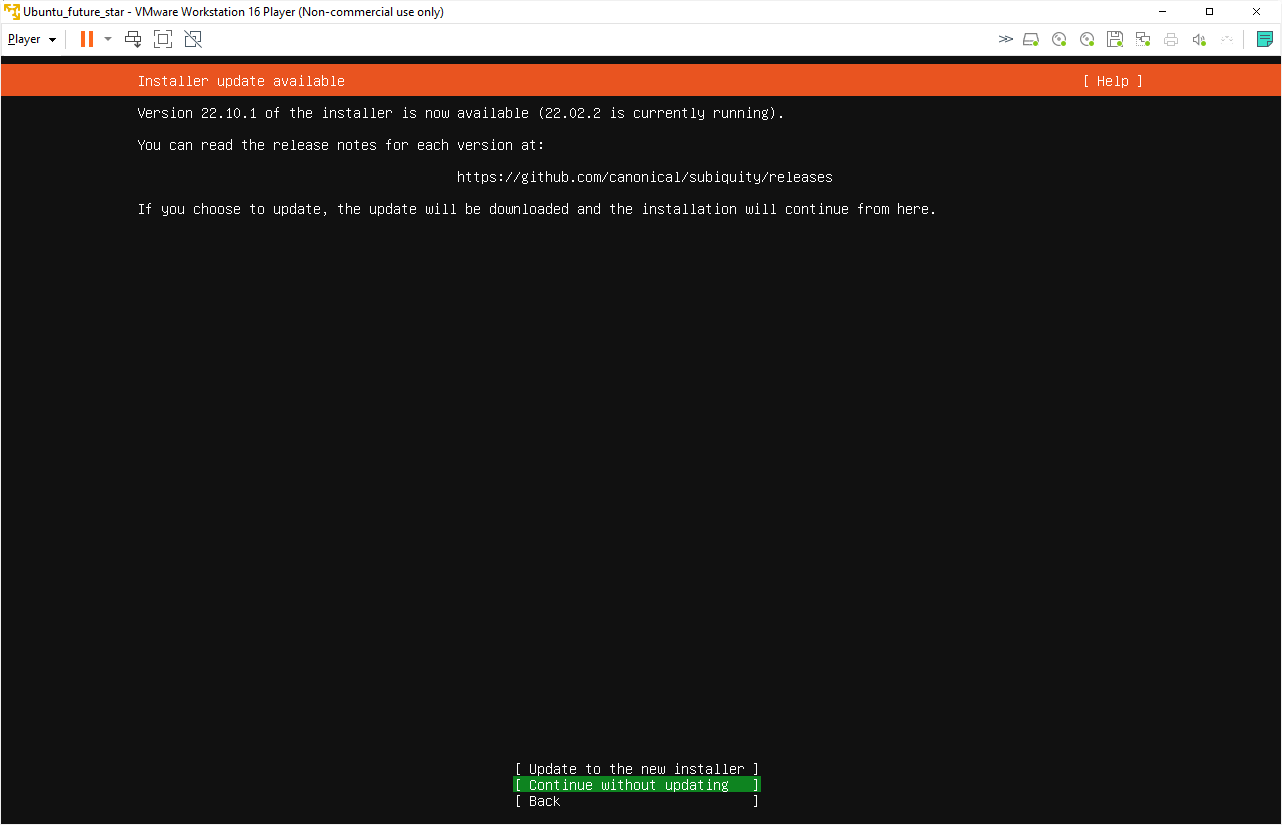Send Ctrl+Alt+Del to the virtual machine

pyautogui.click(x=133, y=39)
